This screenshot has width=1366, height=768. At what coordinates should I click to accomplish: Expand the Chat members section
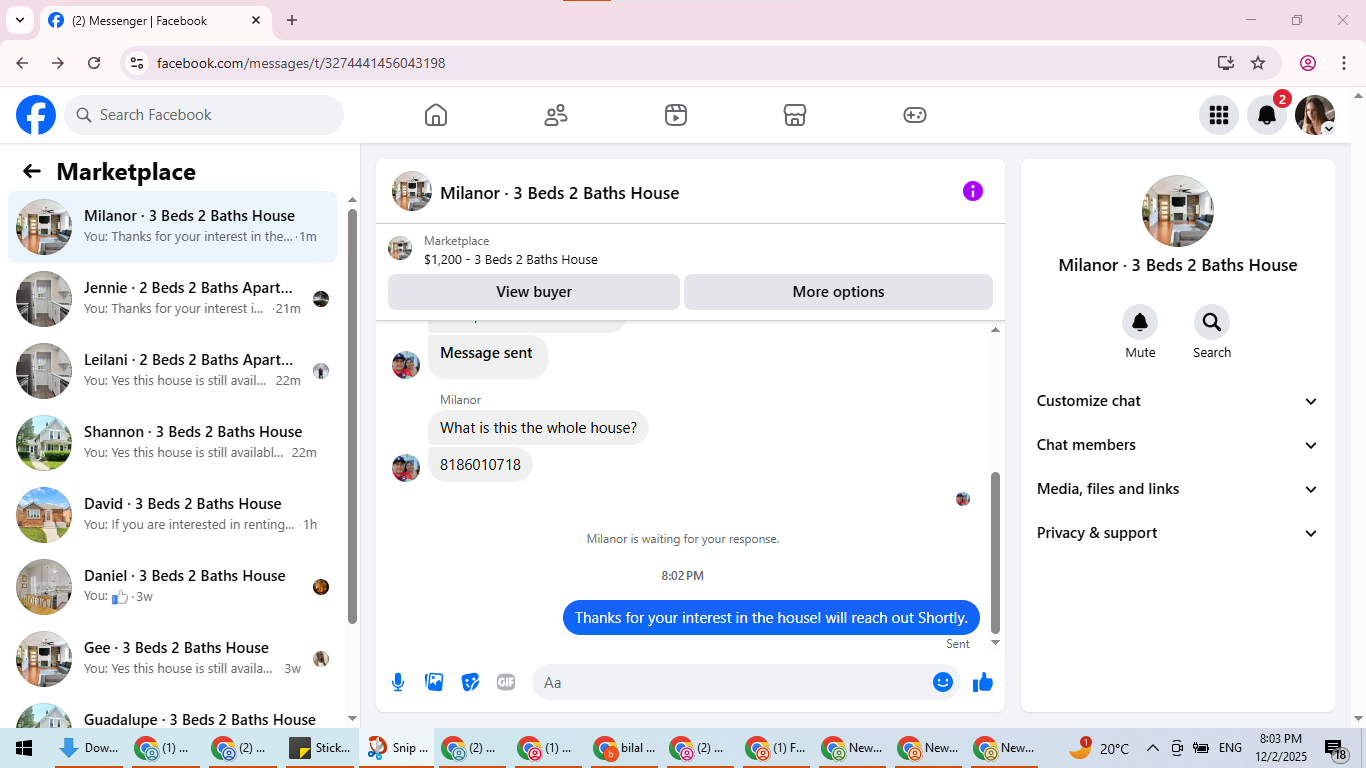pyautogui.click(x=1178, y=445)
